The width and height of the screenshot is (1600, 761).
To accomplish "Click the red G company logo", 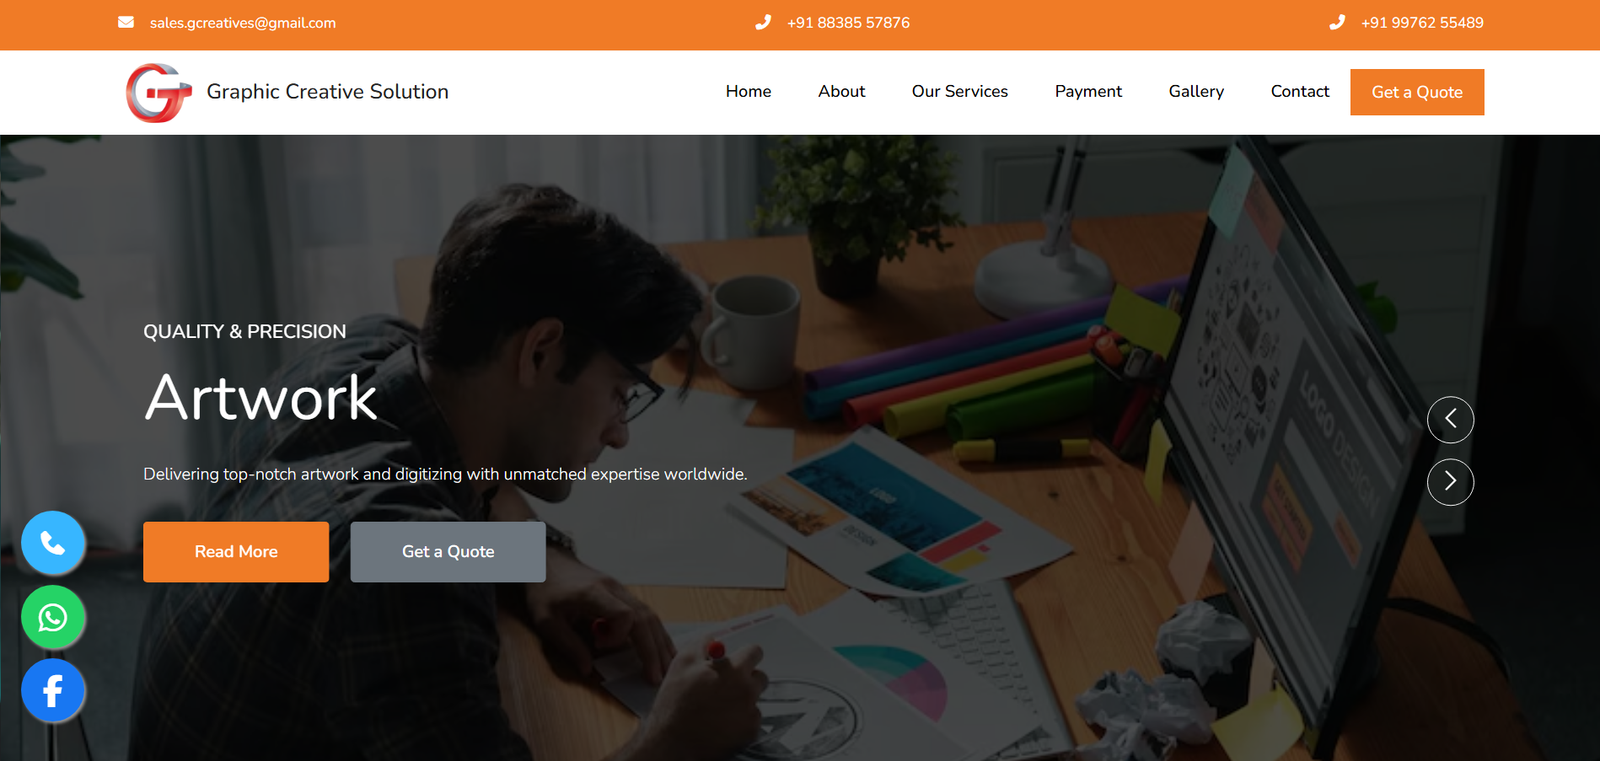I will coord(158,92).
